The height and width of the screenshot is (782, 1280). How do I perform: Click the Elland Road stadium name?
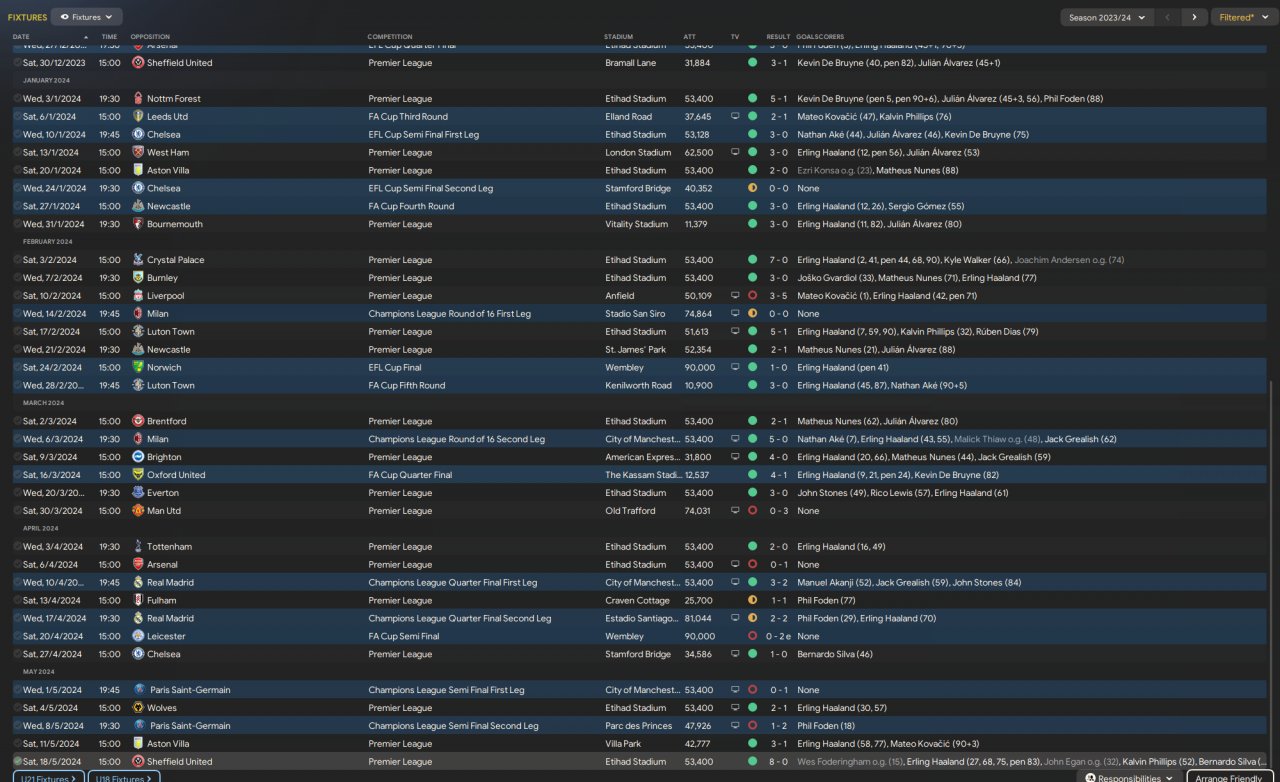pyautogui.click(x=629, y=117)
